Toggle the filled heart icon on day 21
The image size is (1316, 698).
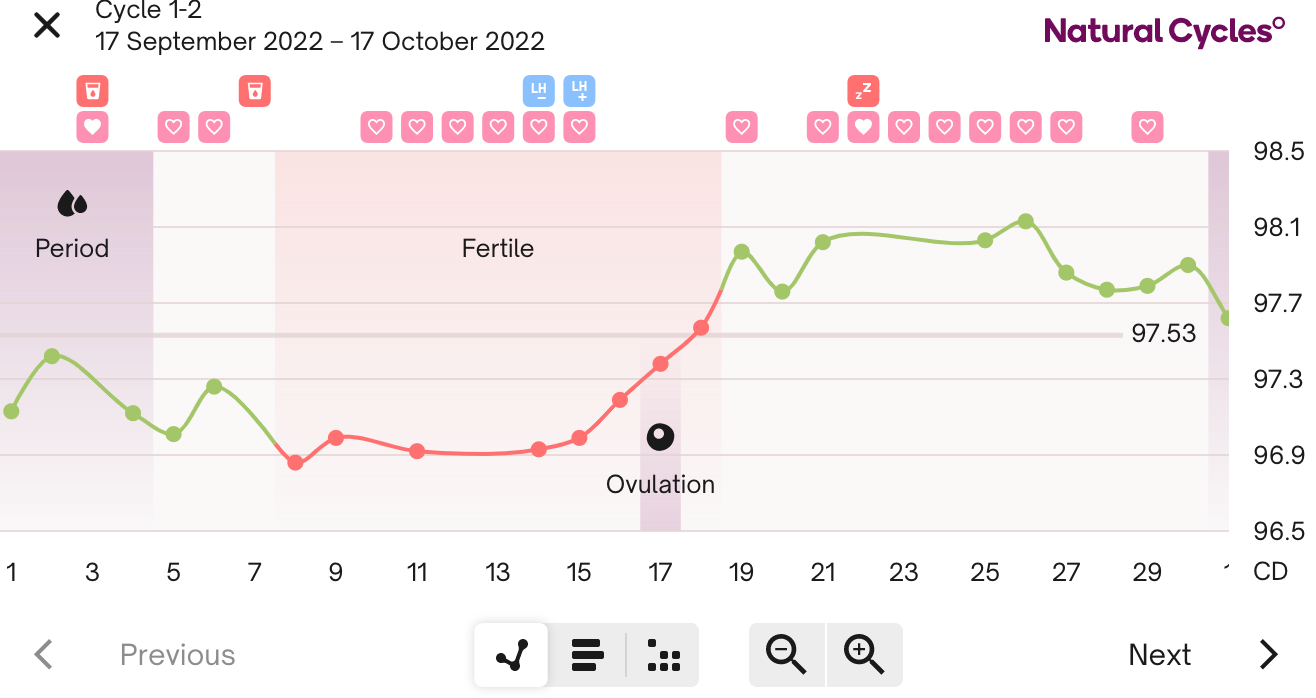[863, 127]
